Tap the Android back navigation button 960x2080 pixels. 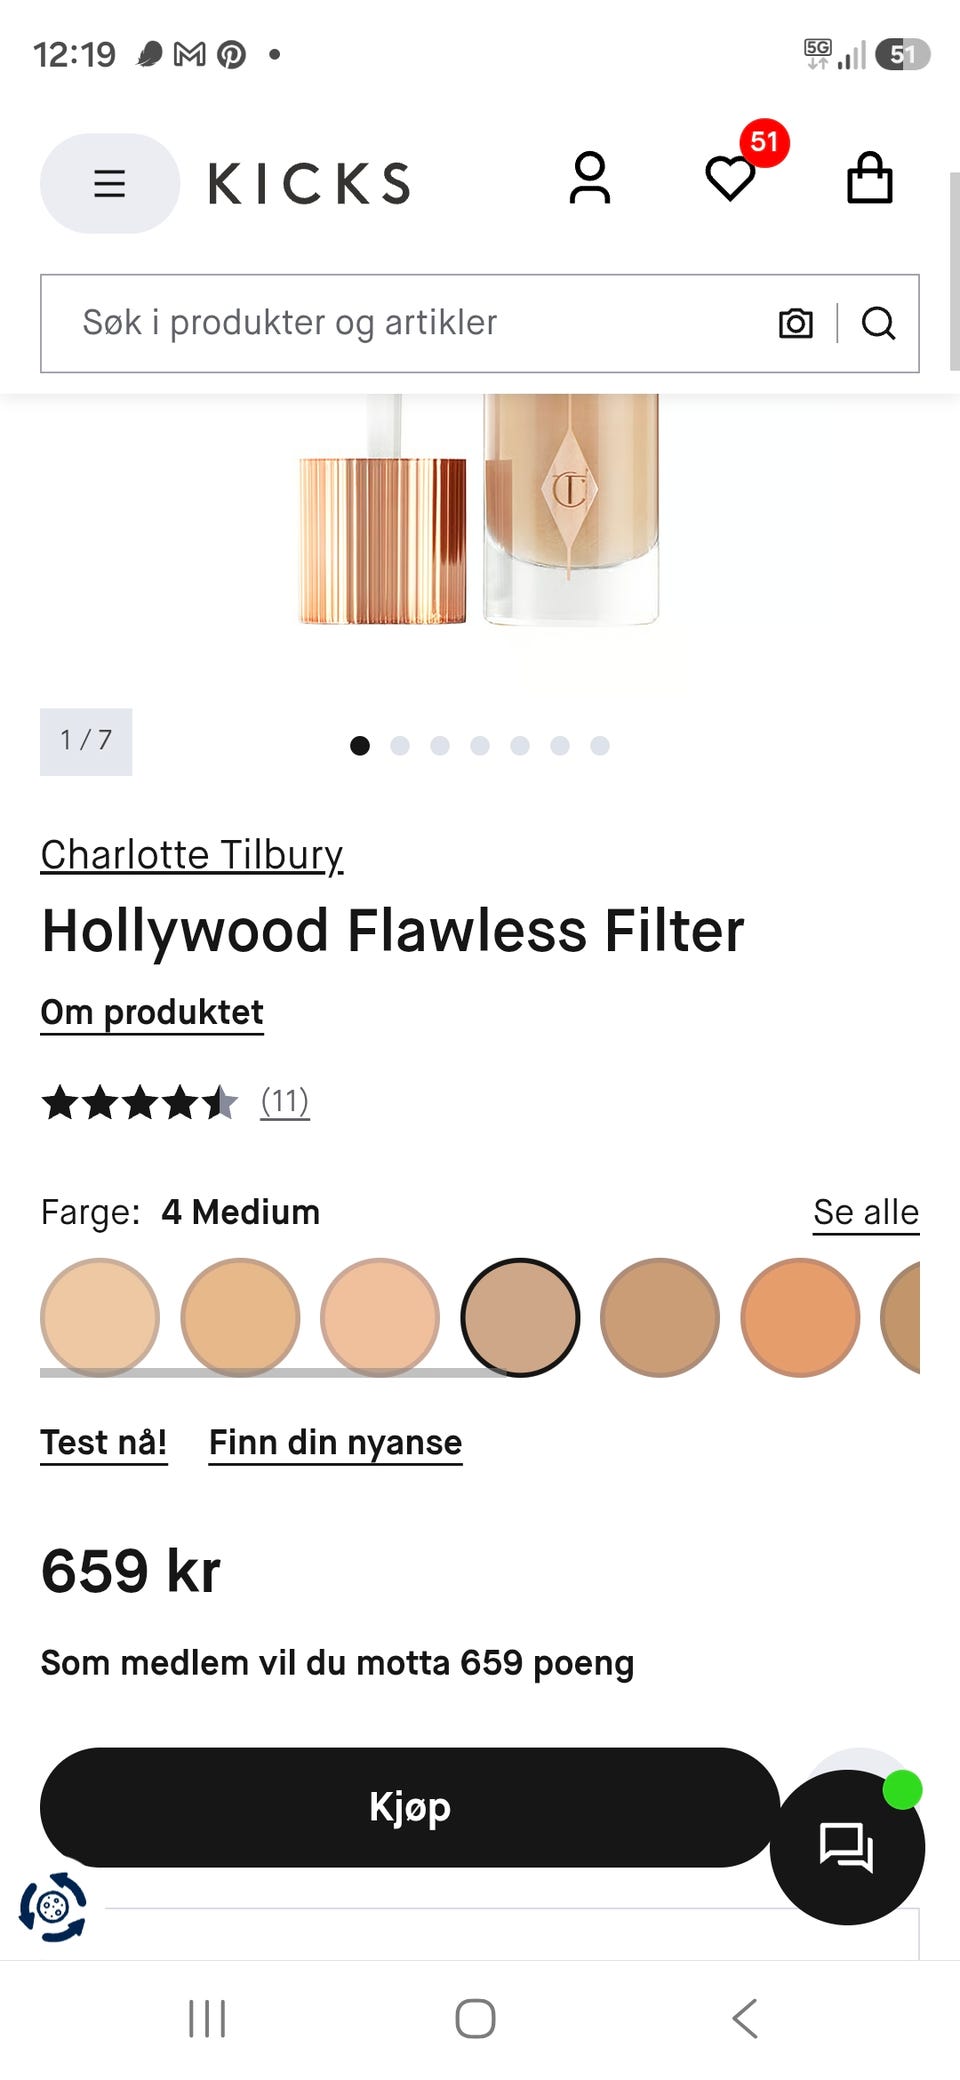(x=745, y=2018)
